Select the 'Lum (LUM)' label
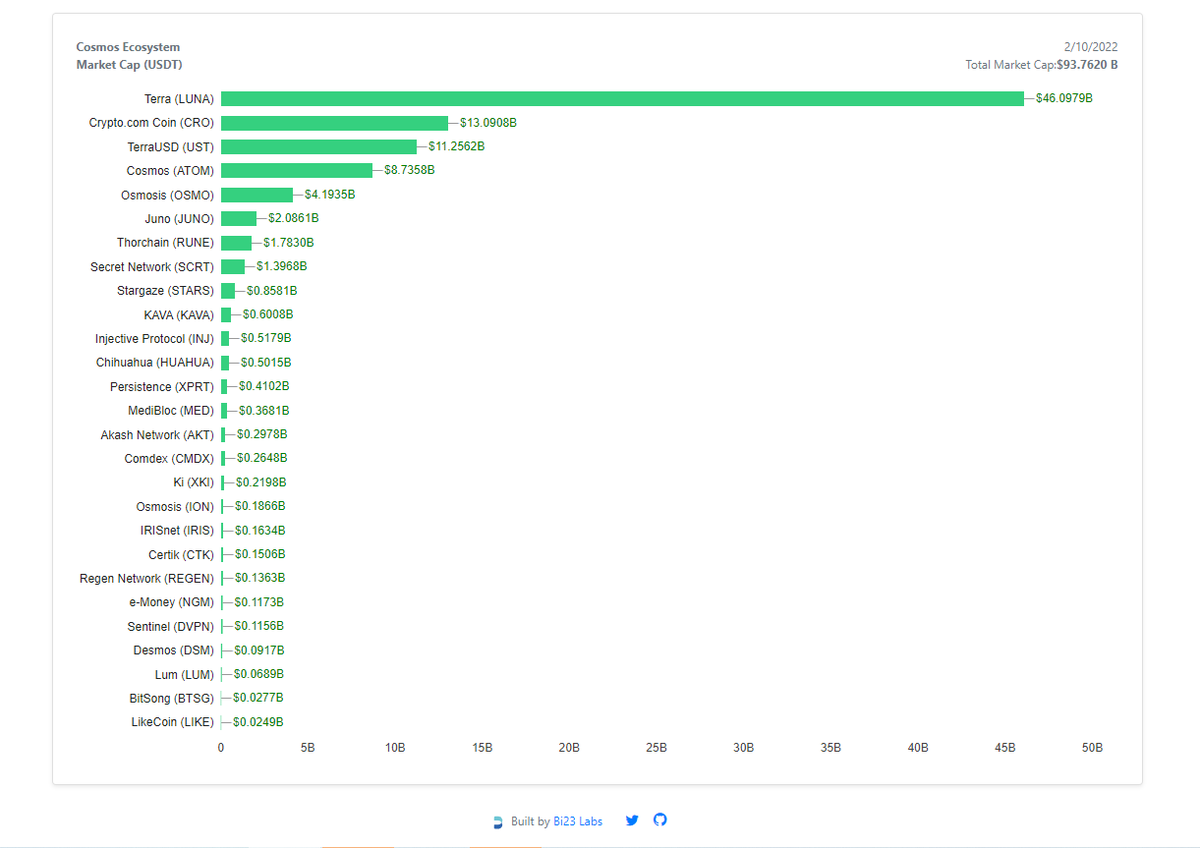This screenshot has height=848, width=1200. coord(184,675)
